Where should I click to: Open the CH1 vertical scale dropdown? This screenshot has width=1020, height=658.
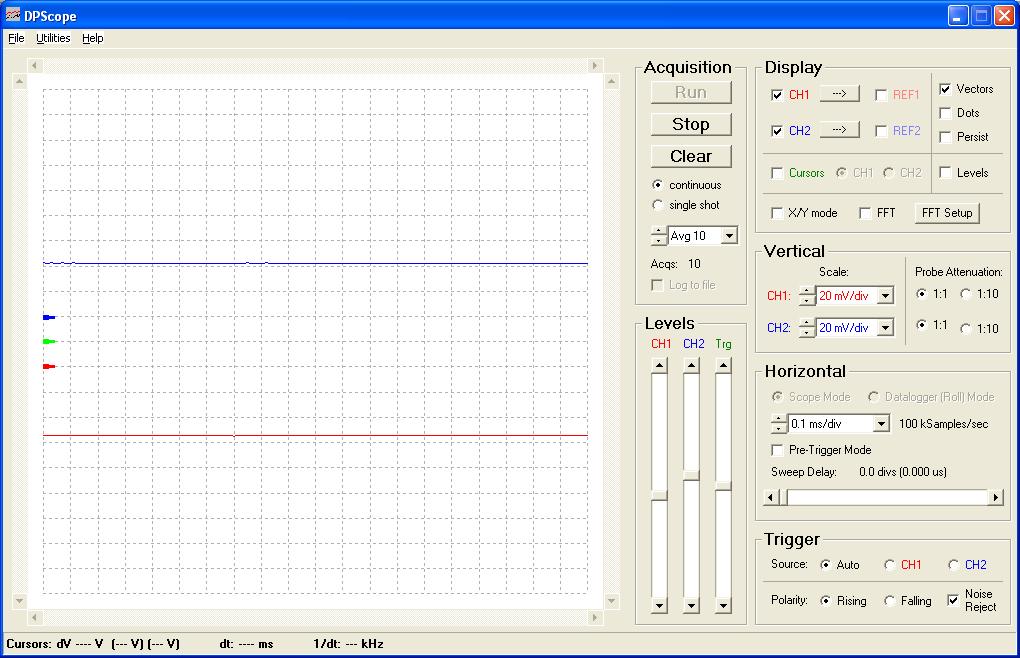(884, 295)
